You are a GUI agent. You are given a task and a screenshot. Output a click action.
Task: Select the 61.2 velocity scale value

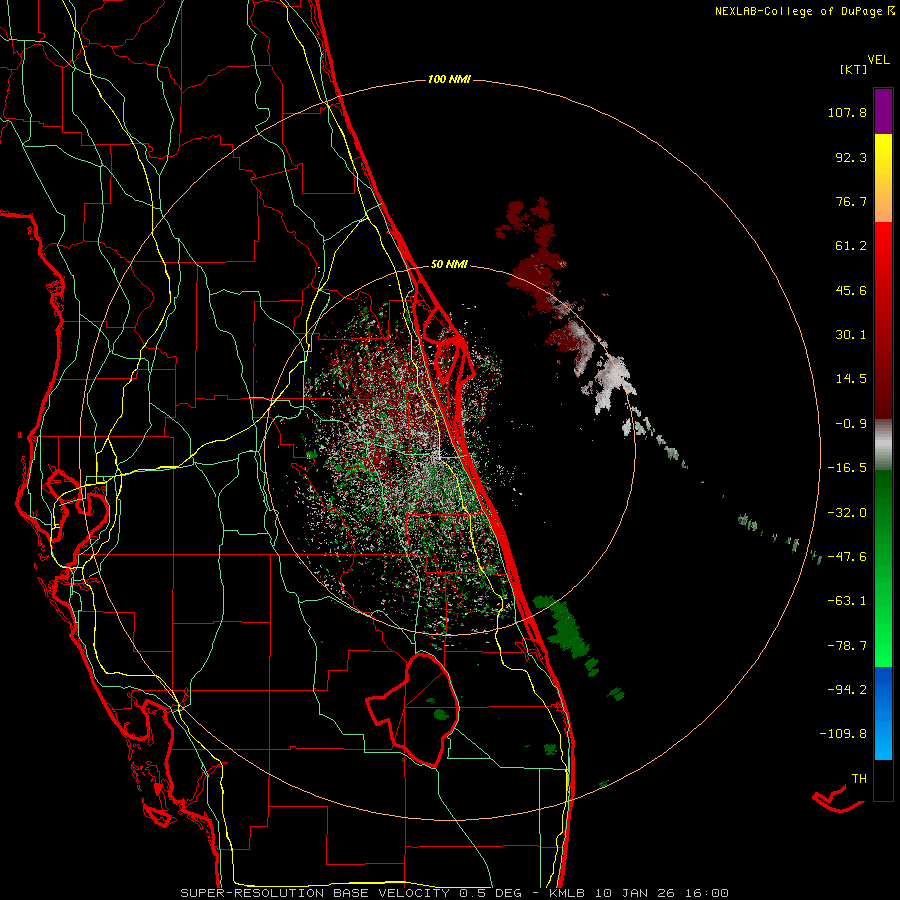coord(851,246)
